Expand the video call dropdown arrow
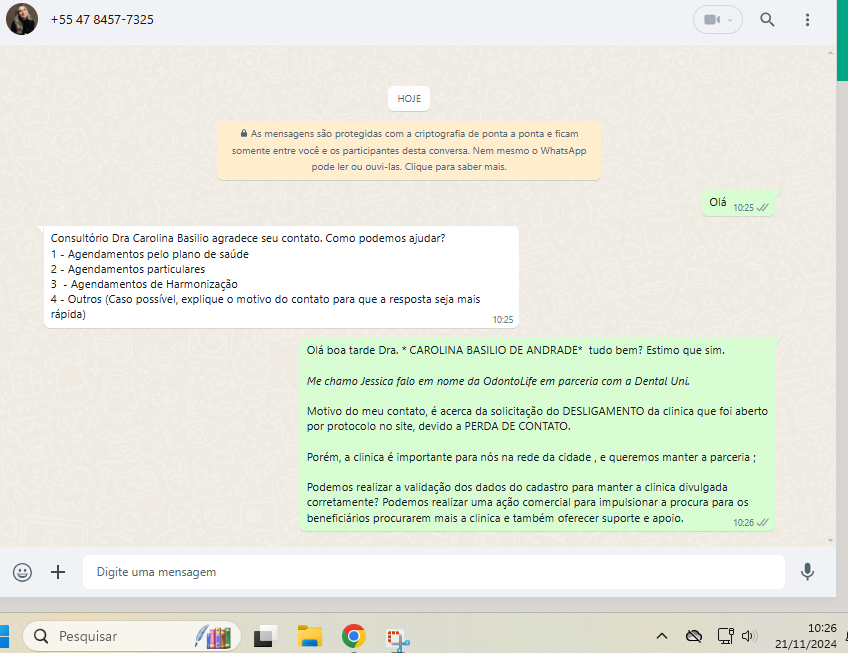Image resolution: width=848 pixels, height=653 pixels. pos(730,20)
